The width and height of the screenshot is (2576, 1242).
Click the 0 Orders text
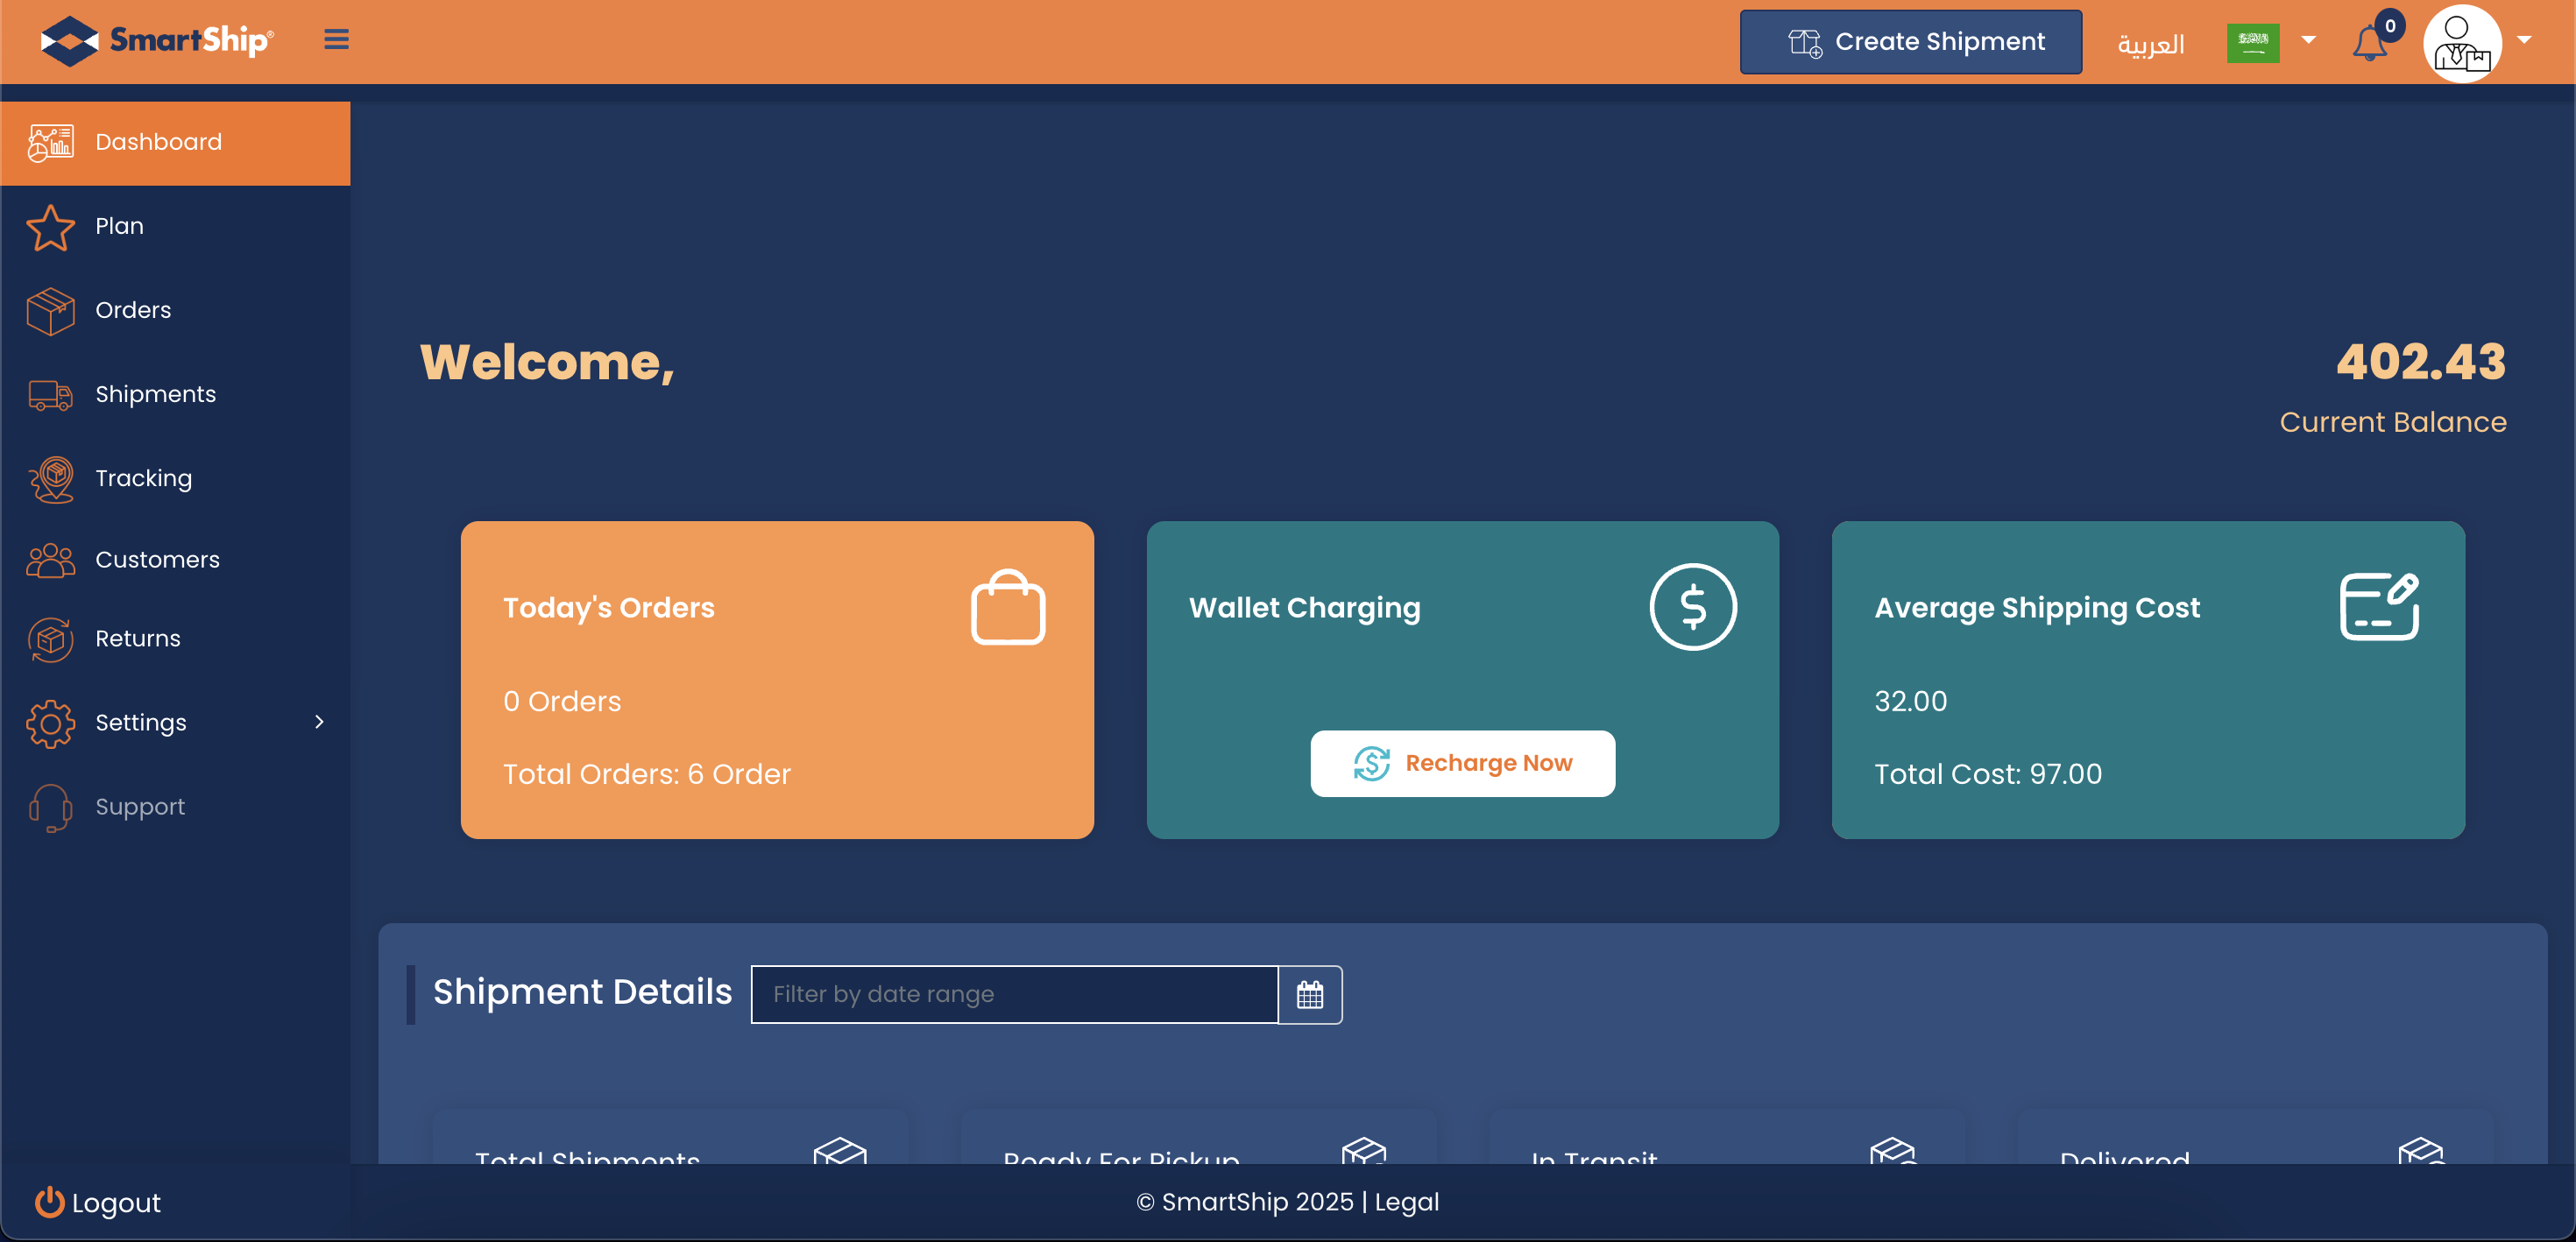562,701
